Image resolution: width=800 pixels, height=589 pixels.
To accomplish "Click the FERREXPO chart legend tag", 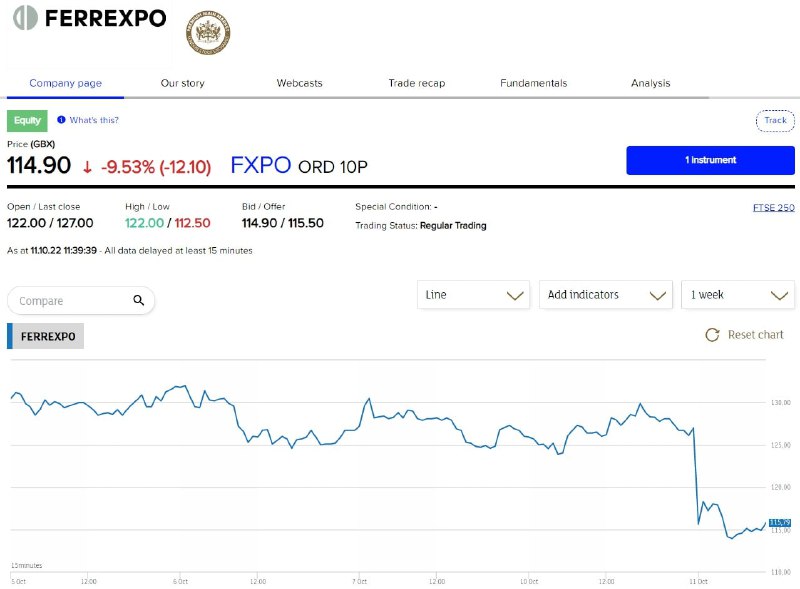I will point(45,336).
